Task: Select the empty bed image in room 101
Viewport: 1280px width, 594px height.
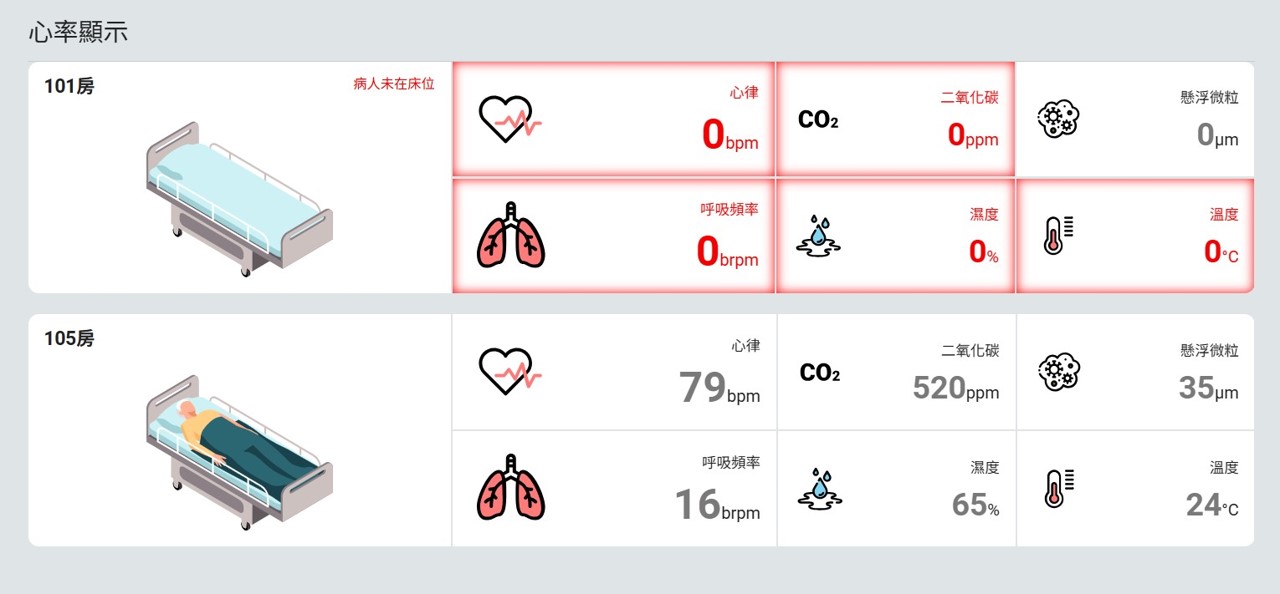Action: coord(239,199)
